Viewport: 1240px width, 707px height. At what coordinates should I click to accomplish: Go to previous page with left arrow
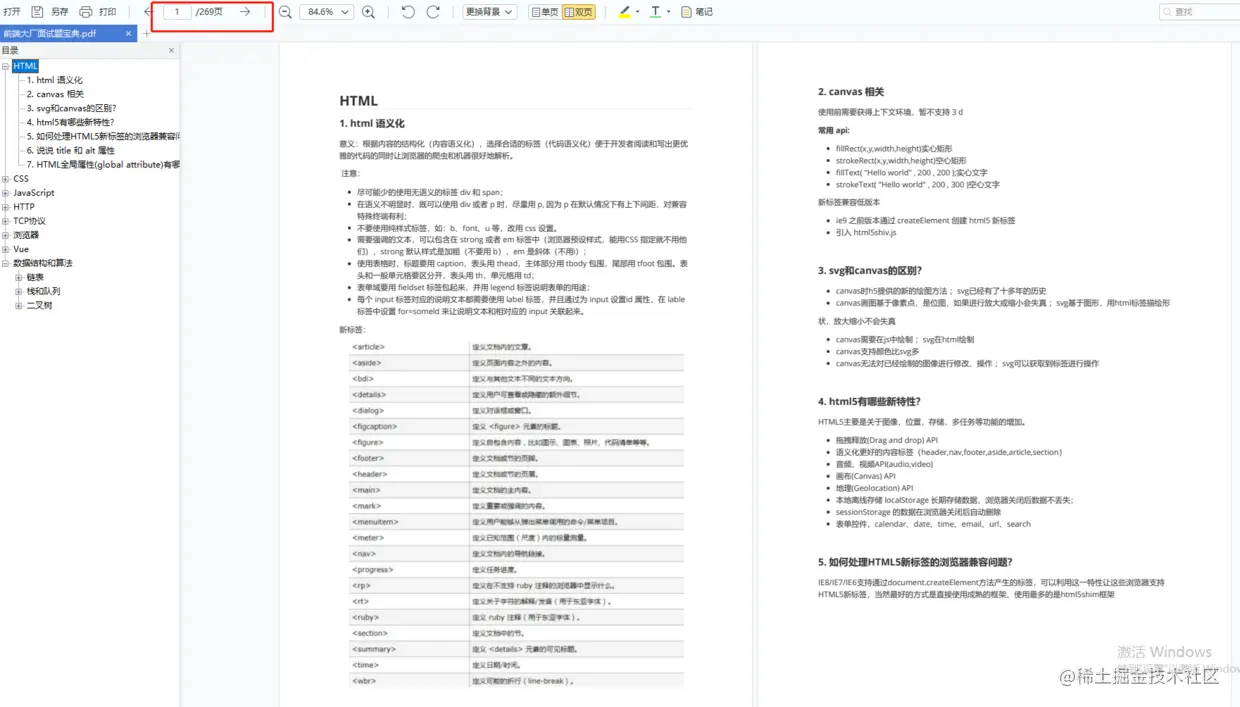click(148, 12)
